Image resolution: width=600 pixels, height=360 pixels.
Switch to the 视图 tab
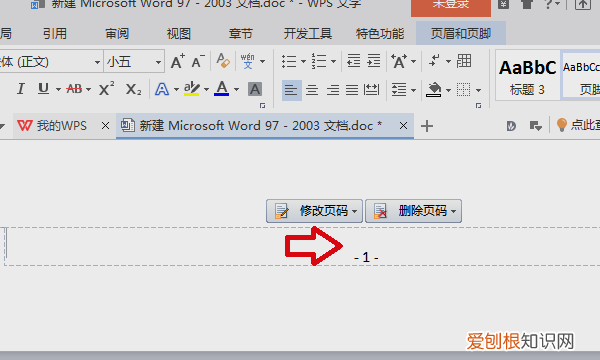click(x=179, y=34)
